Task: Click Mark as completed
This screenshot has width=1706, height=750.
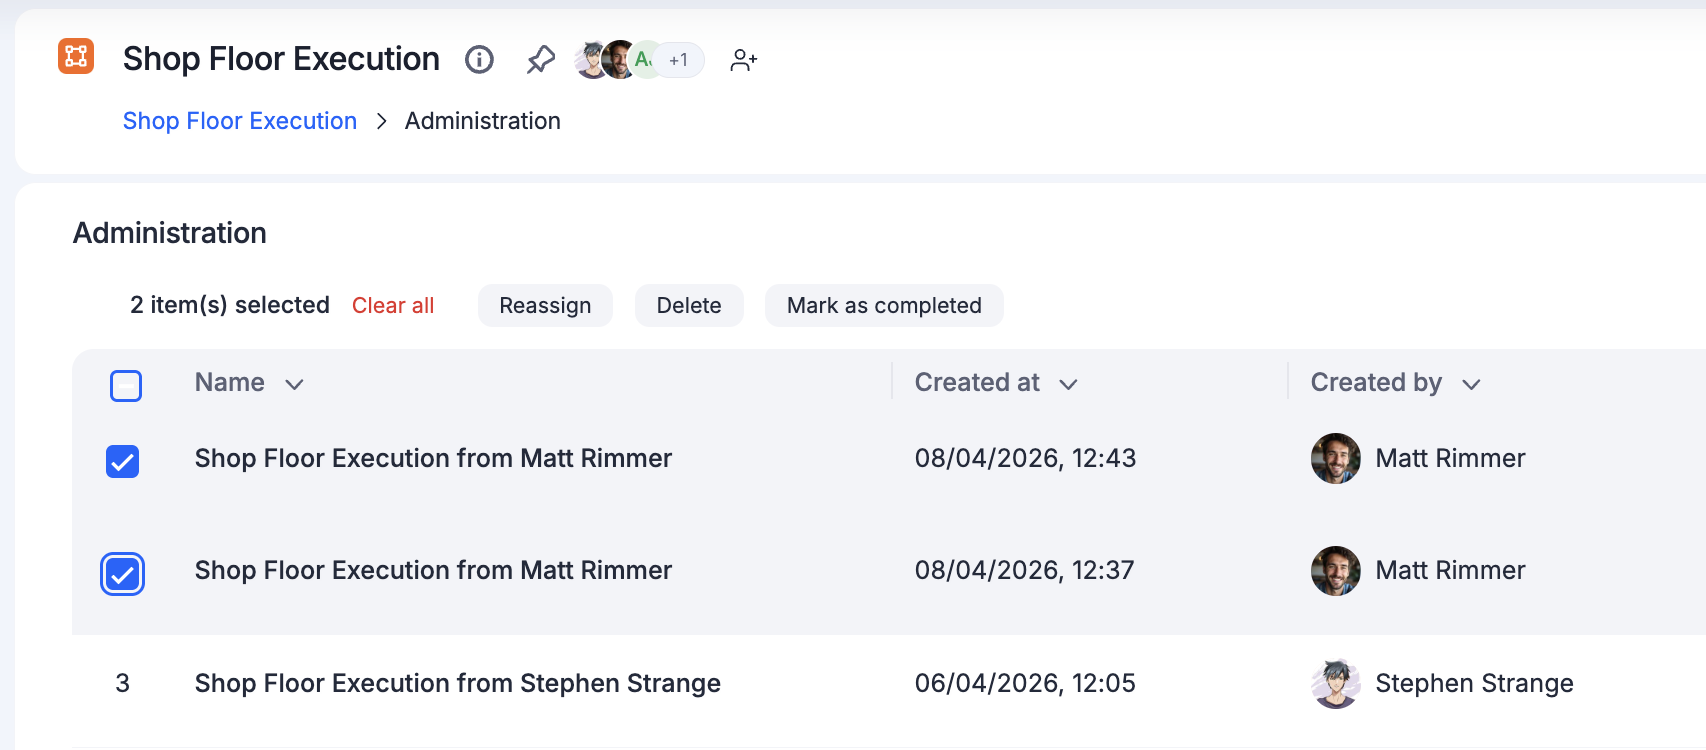Action: pos(884,305)
